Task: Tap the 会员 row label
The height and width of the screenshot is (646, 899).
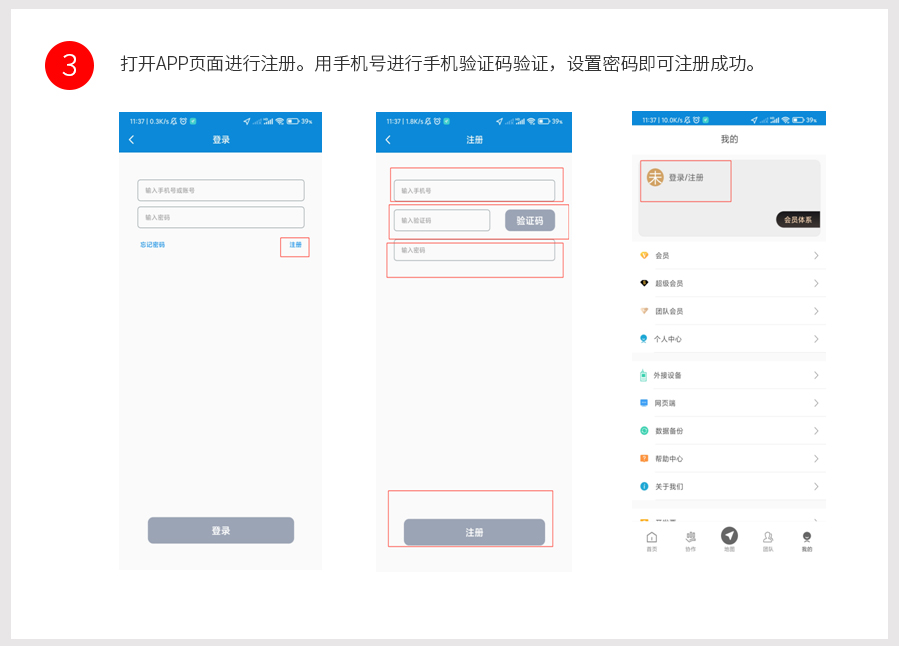Action: click(662, 256)
